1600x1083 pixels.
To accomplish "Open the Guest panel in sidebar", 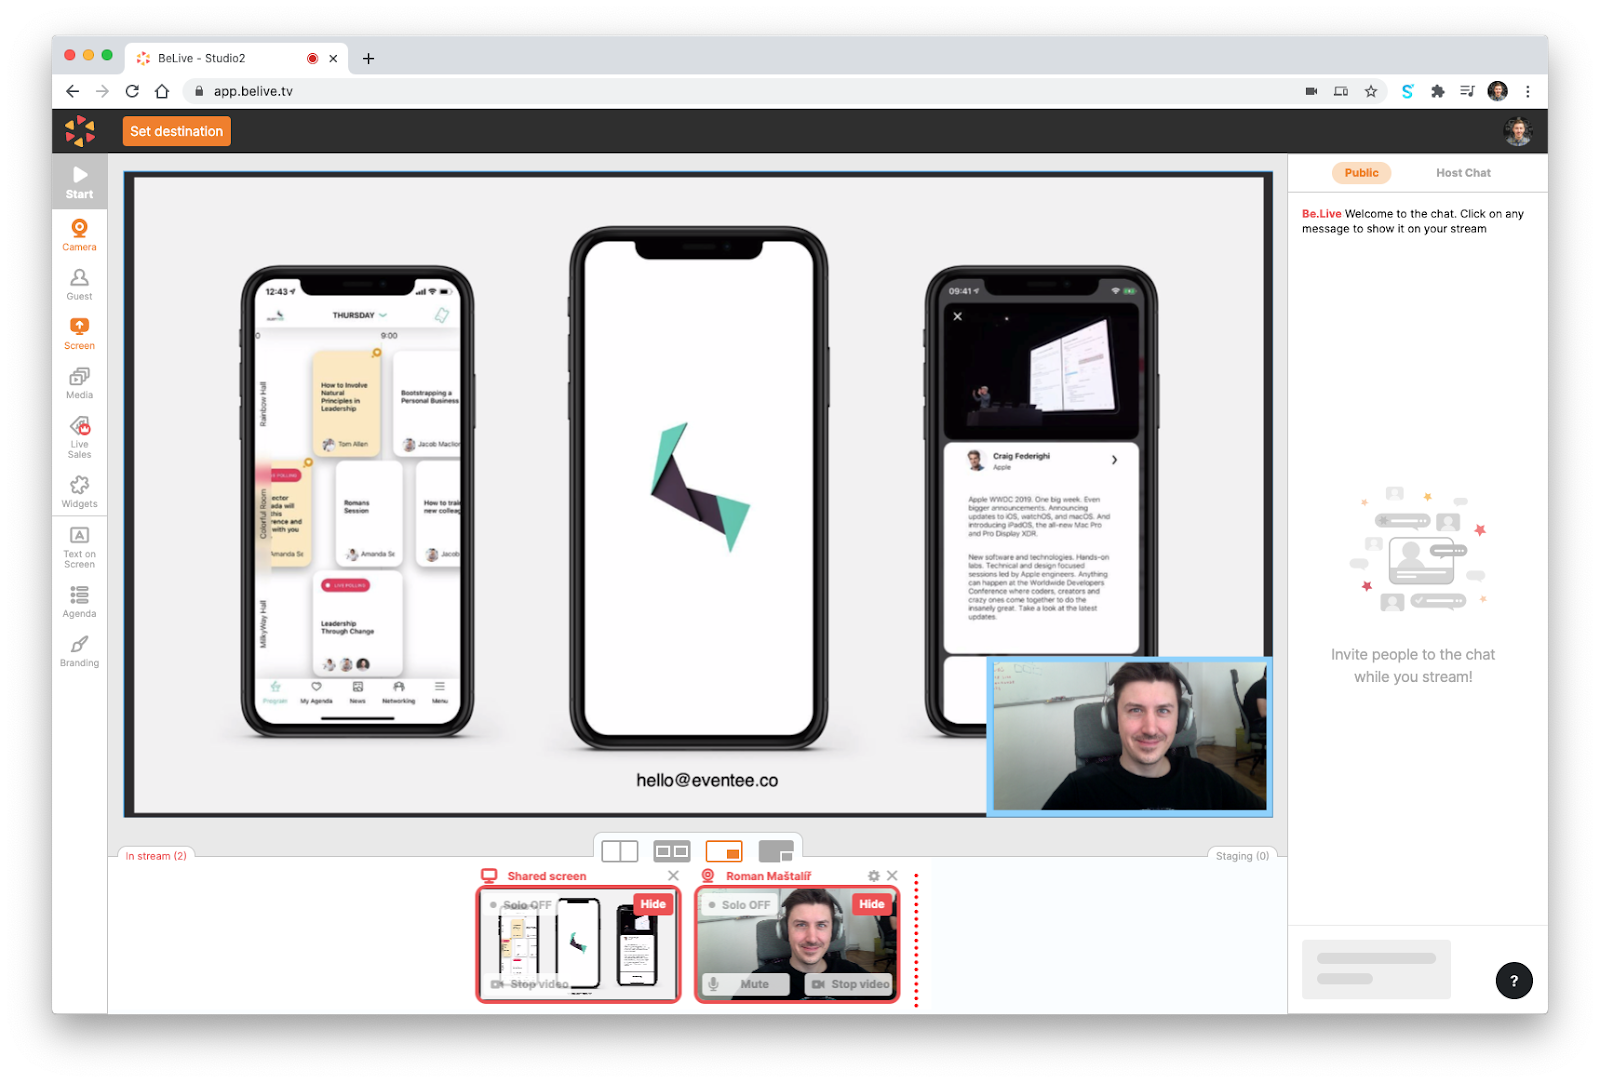I will click(x=79, y=285).
